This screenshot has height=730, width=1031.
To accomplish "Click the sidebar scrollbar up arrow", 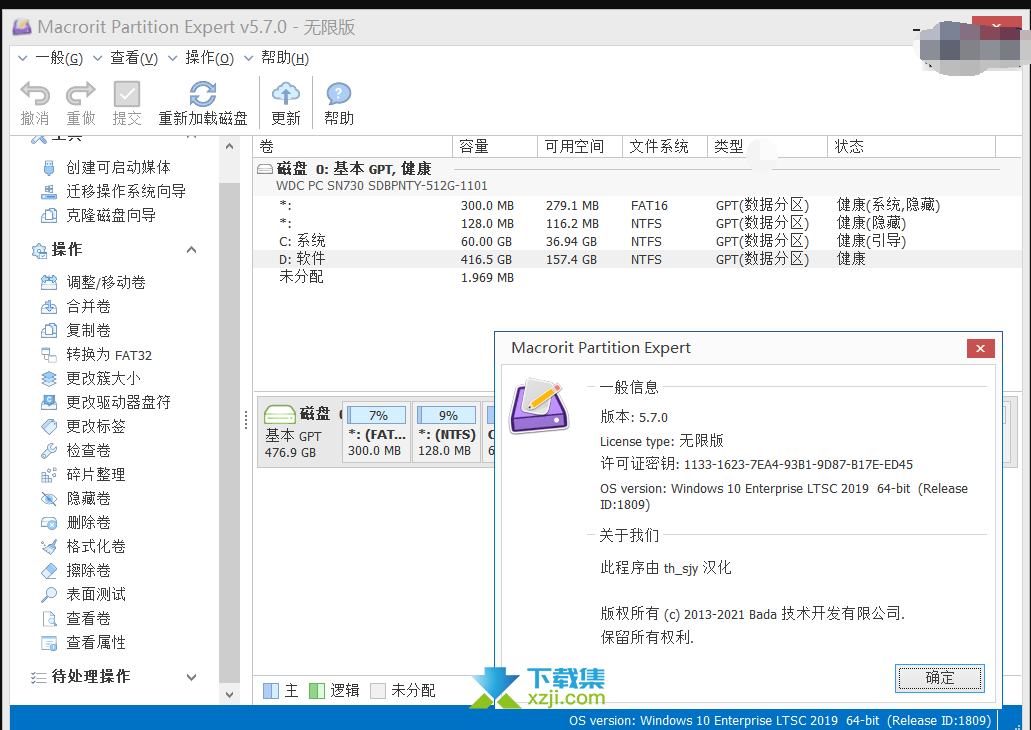I will tap(229, 146).
